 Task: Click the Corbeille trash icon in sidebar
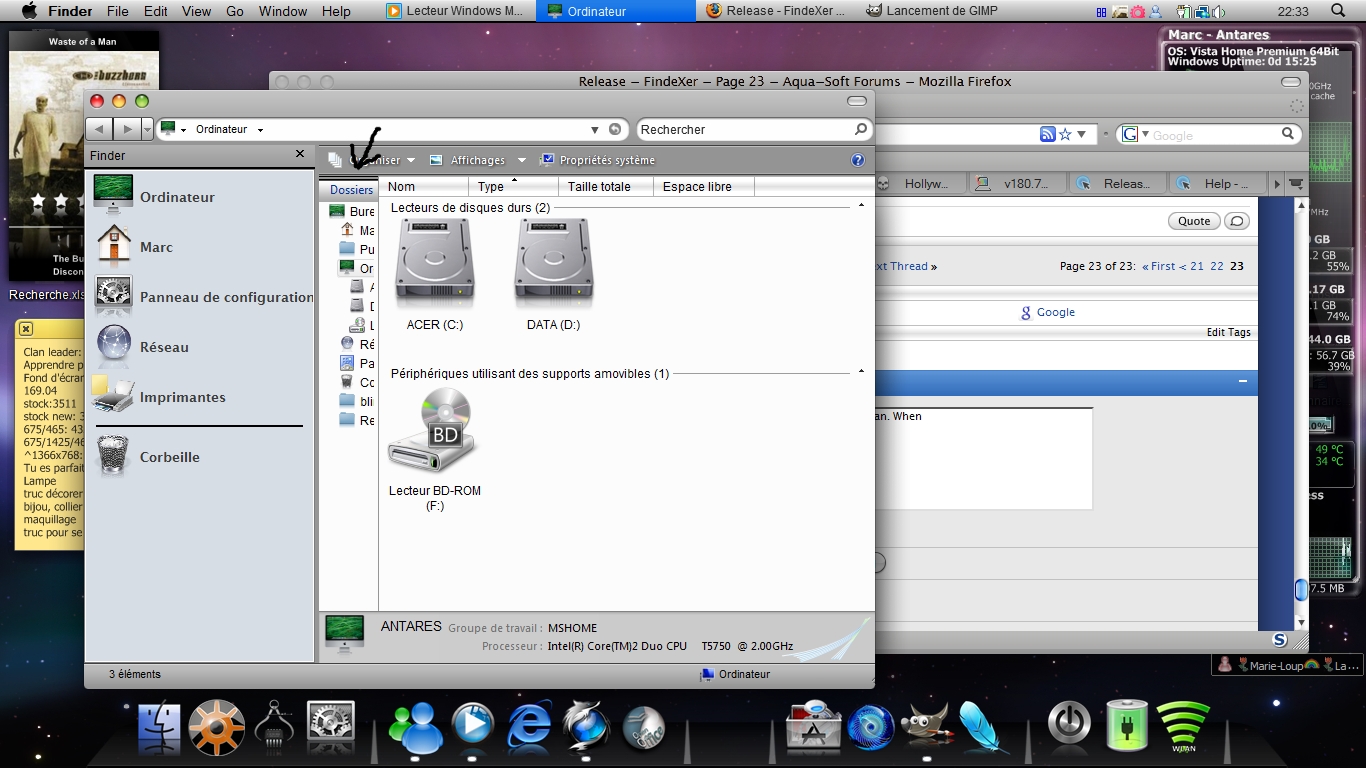[x=113, y=456]
